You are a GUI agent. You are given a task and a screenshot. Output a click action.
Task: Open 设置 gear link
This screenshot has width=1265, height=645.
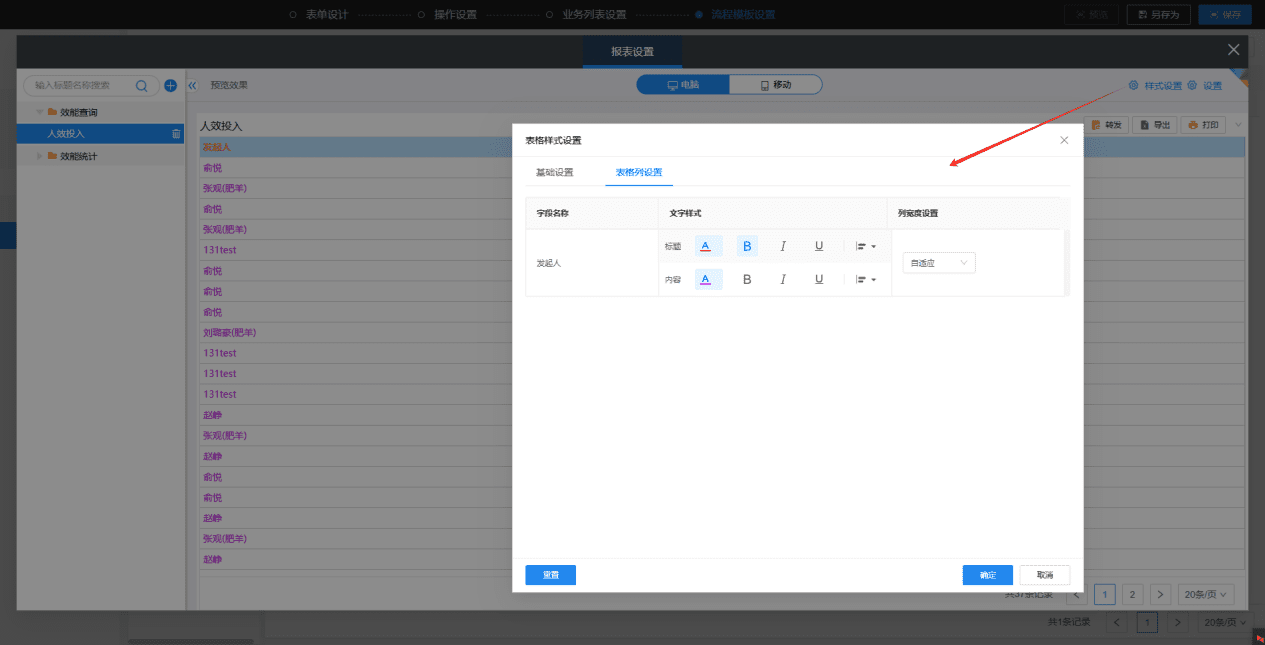1205,86
